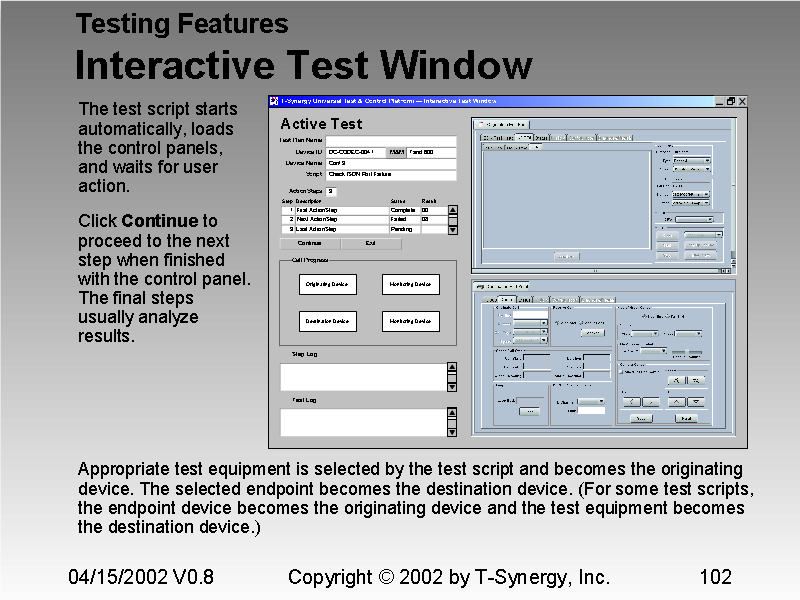This screenshot has width=800, height=600.
Task: Switch to the second tab of the top device panel
Action: (524, 138)
